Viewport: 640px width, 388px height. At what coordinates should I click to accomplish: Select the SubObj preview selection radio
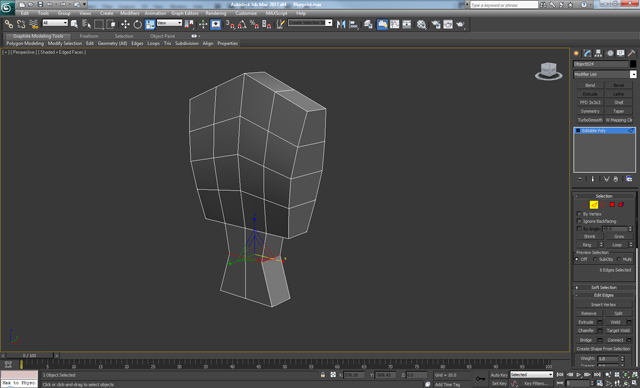[x=595, y=259]
